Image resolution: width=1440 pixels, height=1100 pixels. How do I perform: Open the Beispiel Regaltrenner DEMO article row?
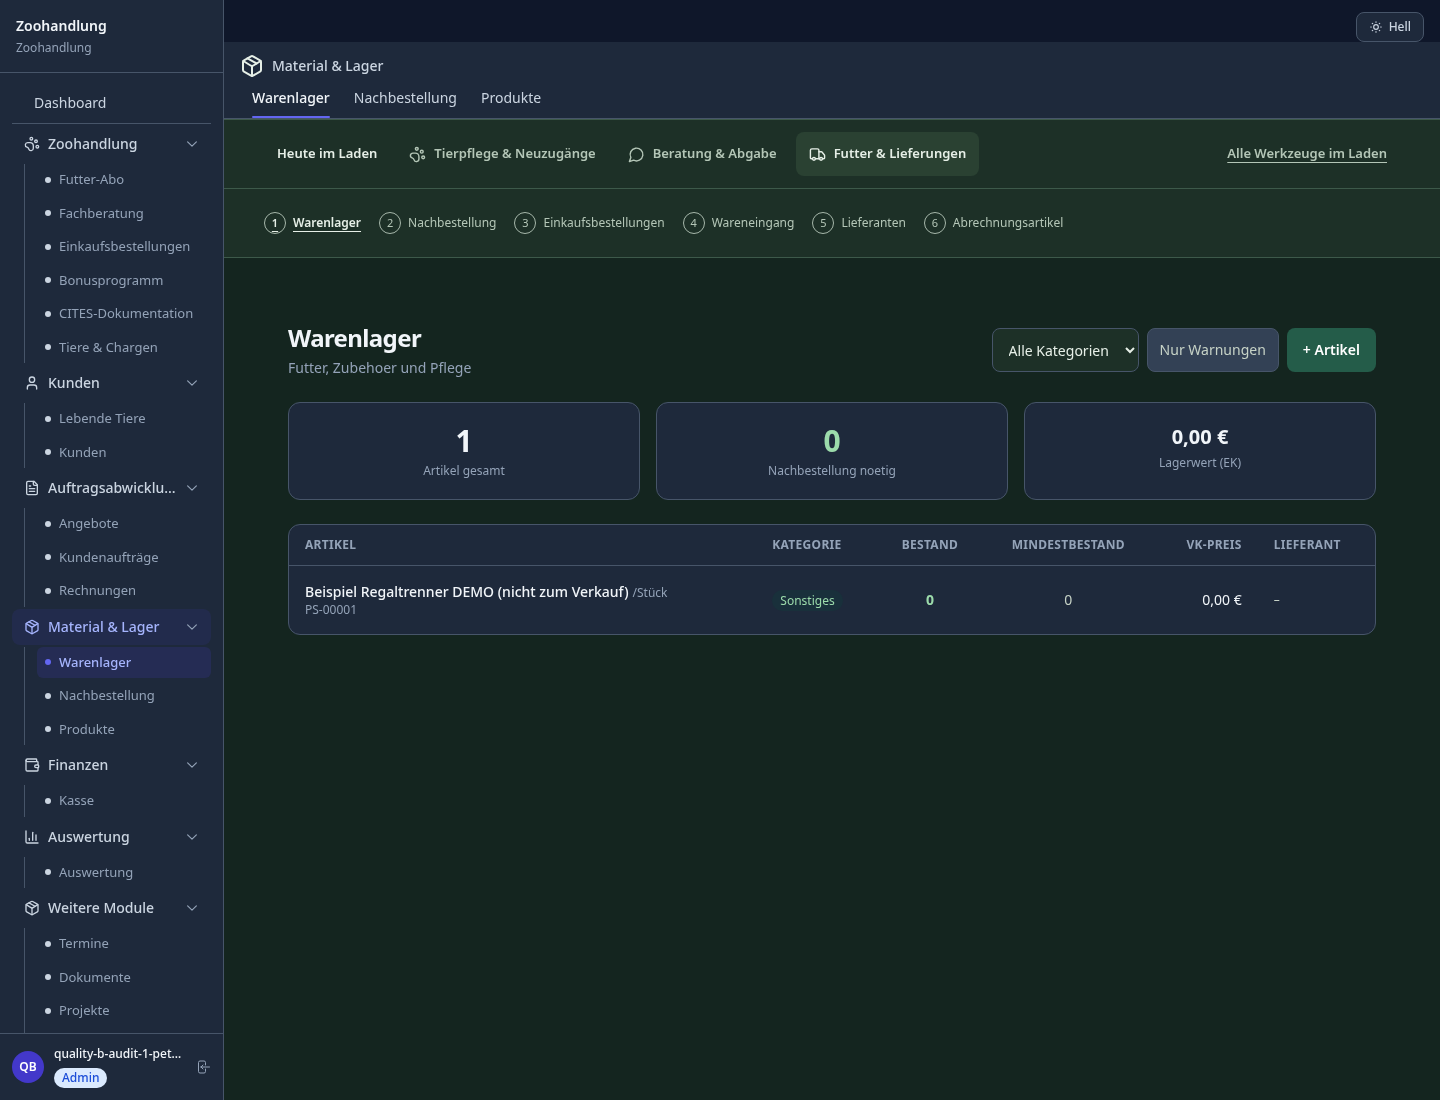point(832,600)
